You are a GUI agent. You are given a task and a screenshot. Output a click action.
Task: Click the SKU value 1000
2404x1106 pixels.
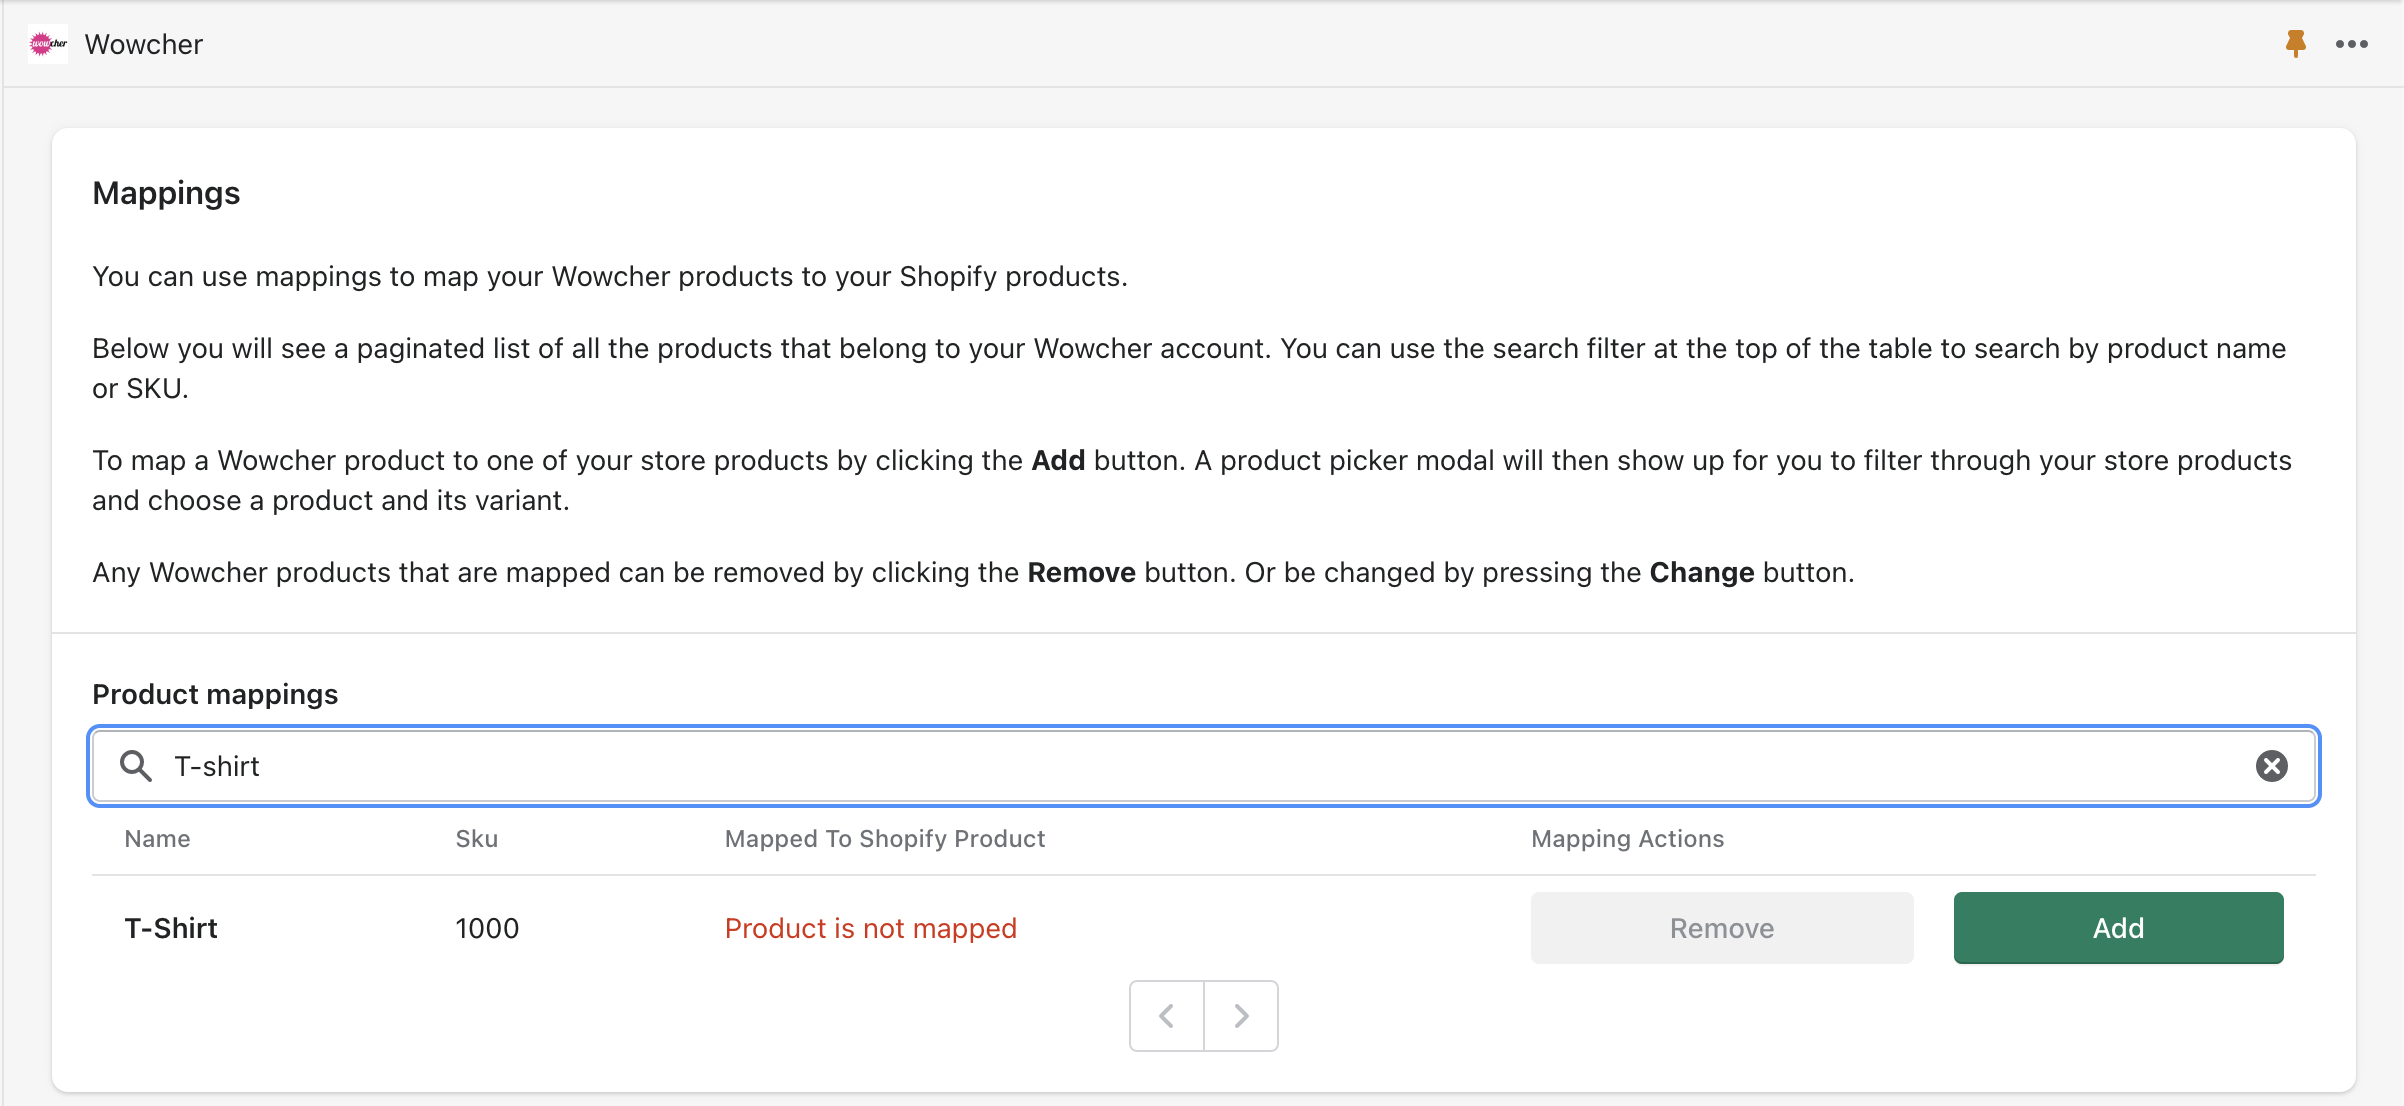pos(487,928)
